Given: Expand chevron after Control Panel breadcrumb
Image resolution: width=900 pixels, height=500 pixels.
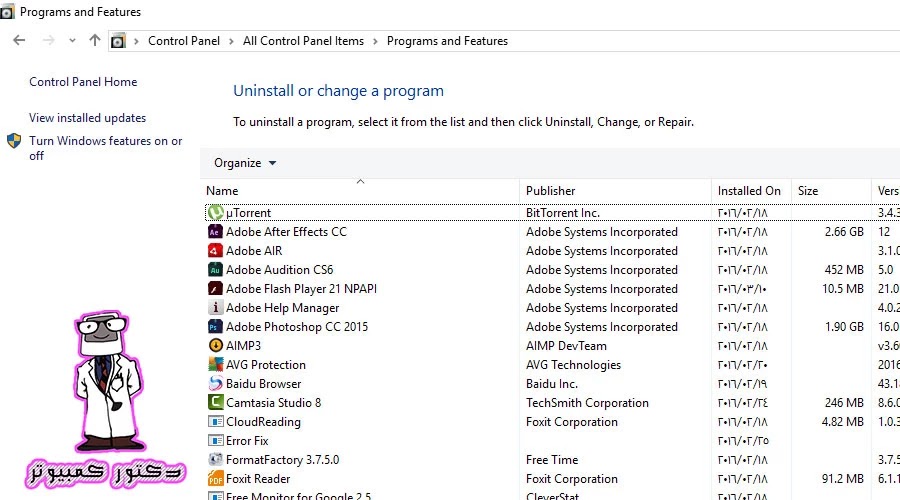Looking at the screenshot, I should [x=231, y=41].
